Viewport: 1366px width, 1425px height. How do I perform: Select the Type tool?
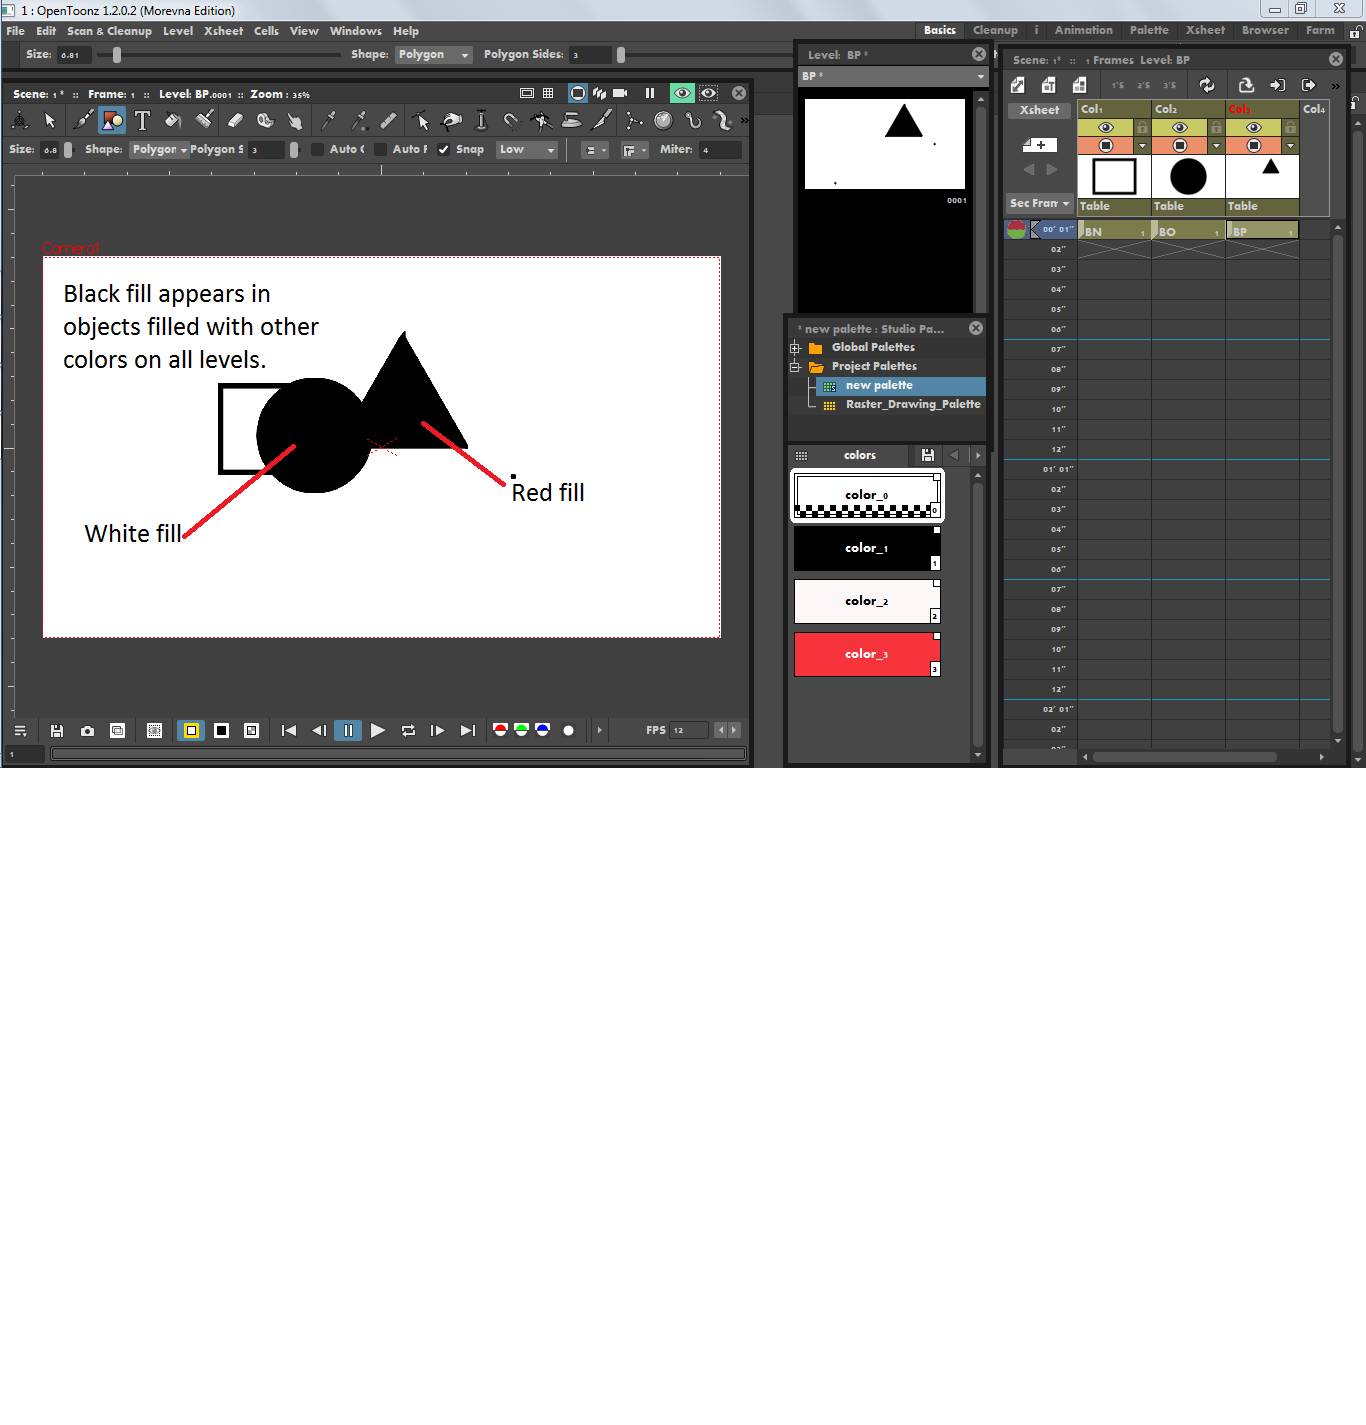(143, 120)
